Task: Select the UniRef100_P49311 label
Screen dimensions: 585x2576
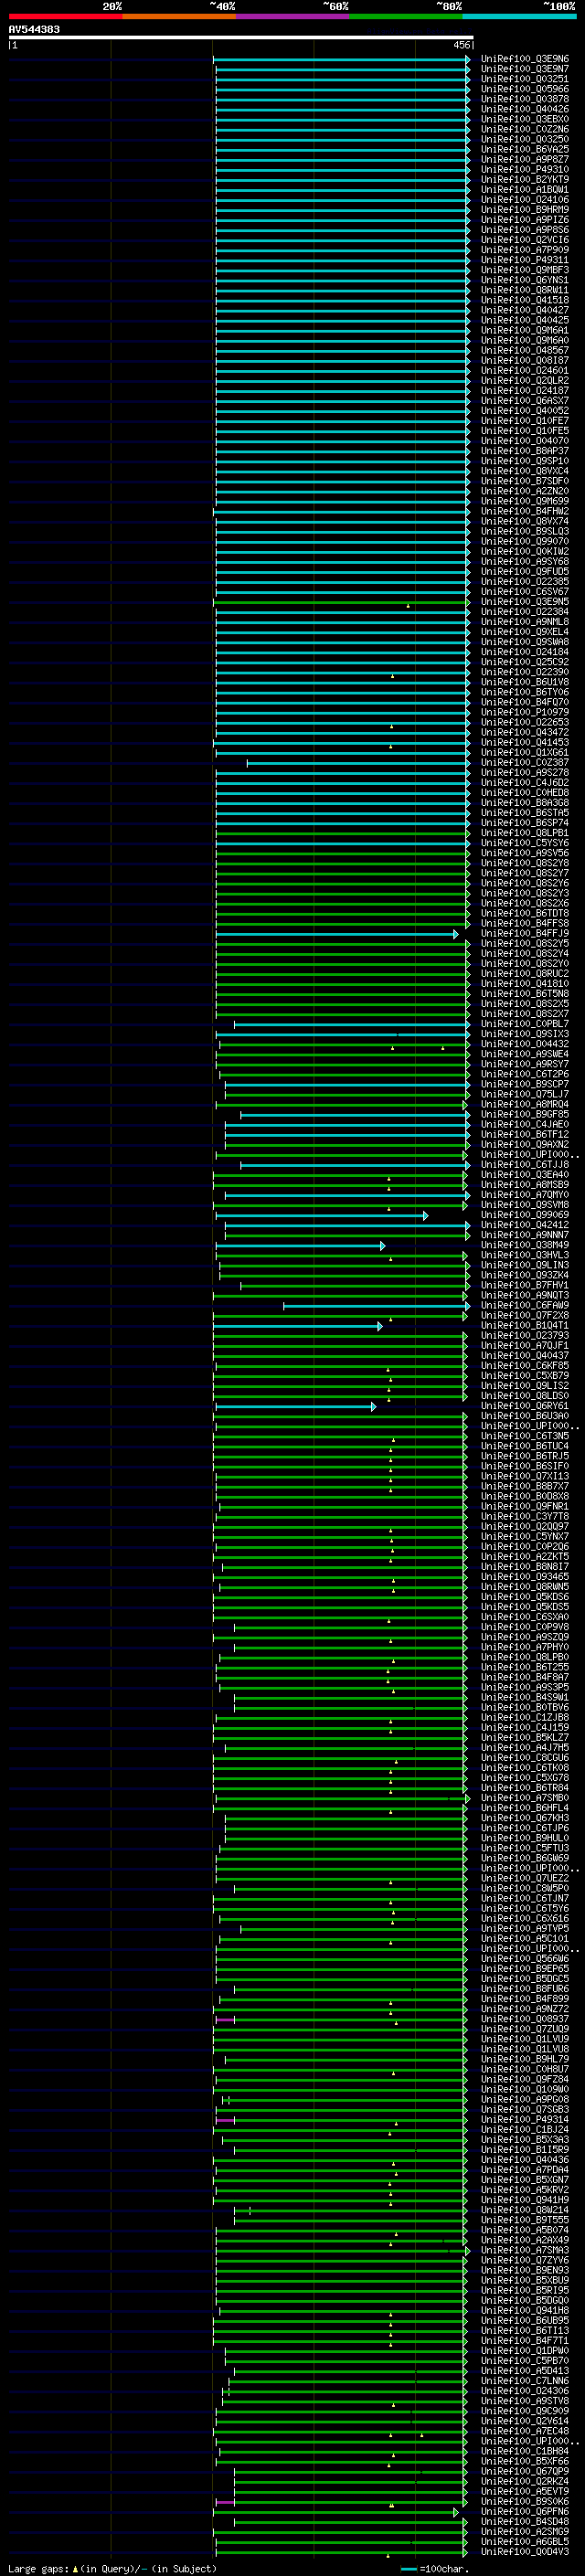Action: click(x=524, y=260)
